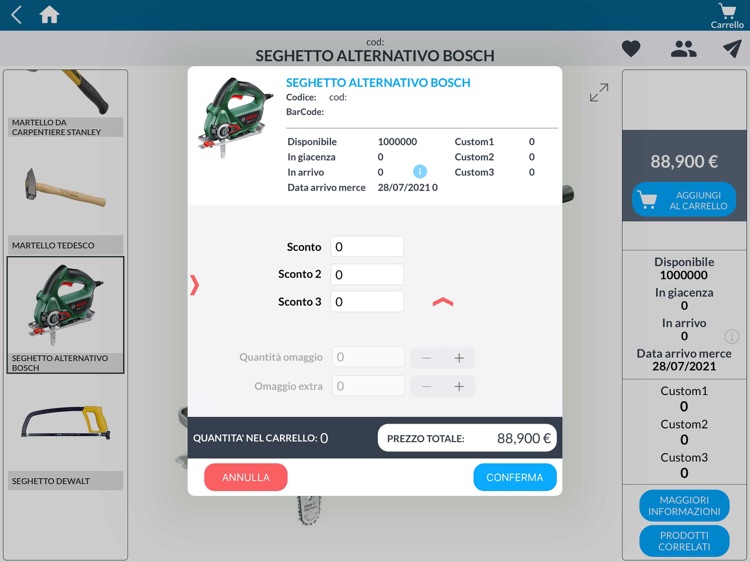Increase Quantità omaggio with plus
This screenshot has height=562, width=750.
pos(459,358)
